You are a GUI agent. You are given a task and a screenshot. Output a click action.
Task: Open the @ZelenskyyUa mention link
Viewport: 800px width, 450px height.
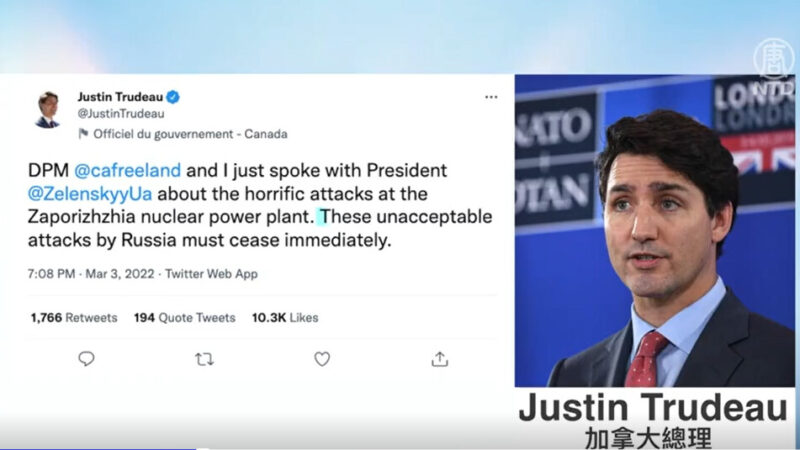point(90,194)
